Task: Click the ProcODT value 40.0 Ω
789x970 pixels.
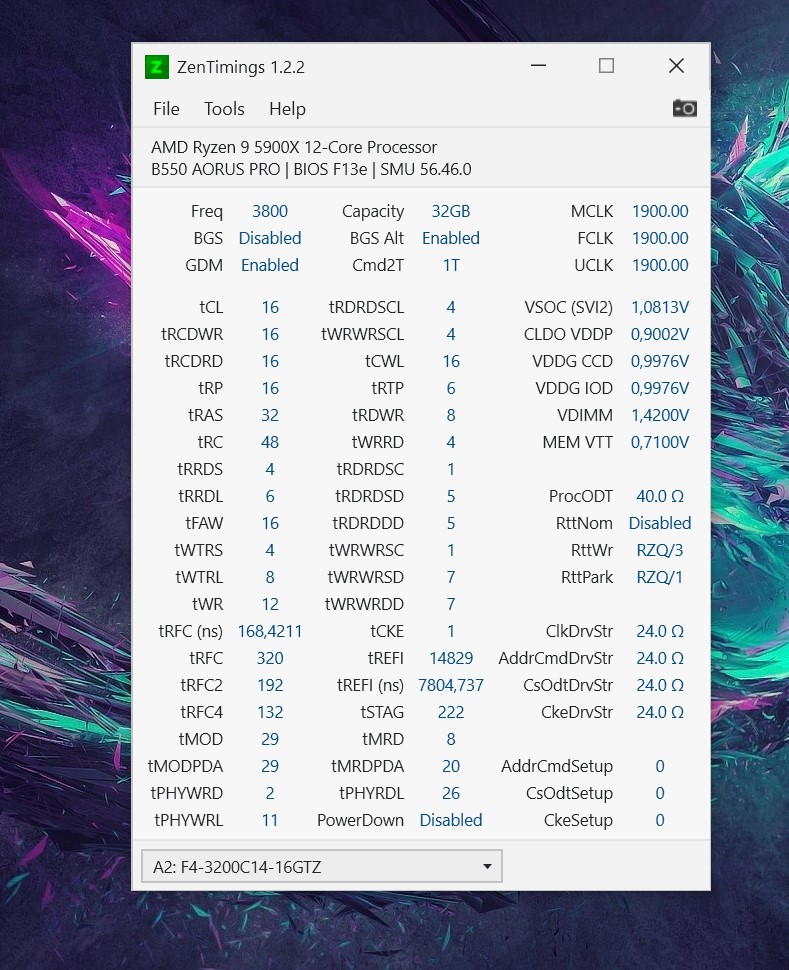Action: tap(660, 496)
